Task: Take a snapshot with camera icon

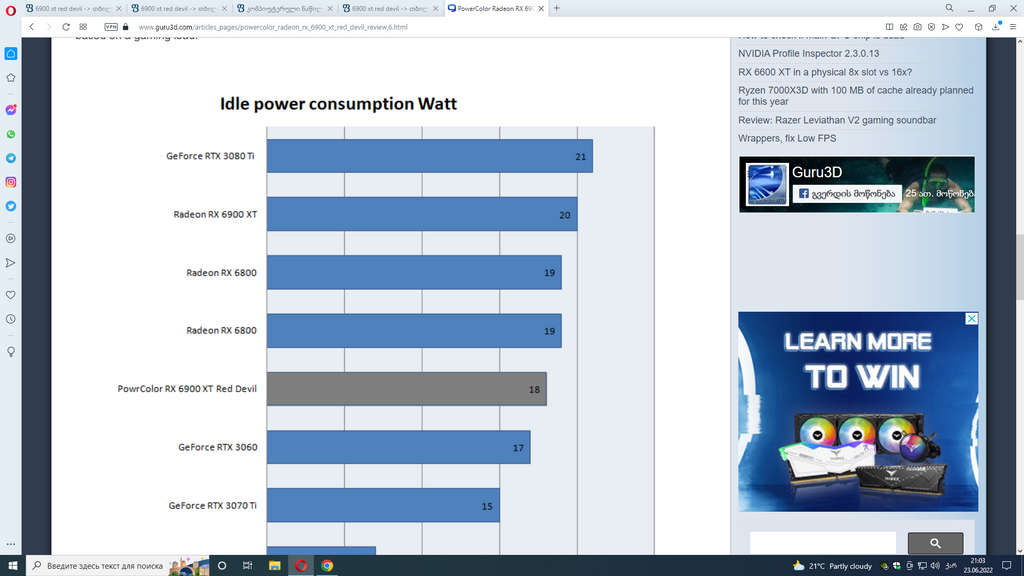Action: pyautogui.click(x=918, y=27)
